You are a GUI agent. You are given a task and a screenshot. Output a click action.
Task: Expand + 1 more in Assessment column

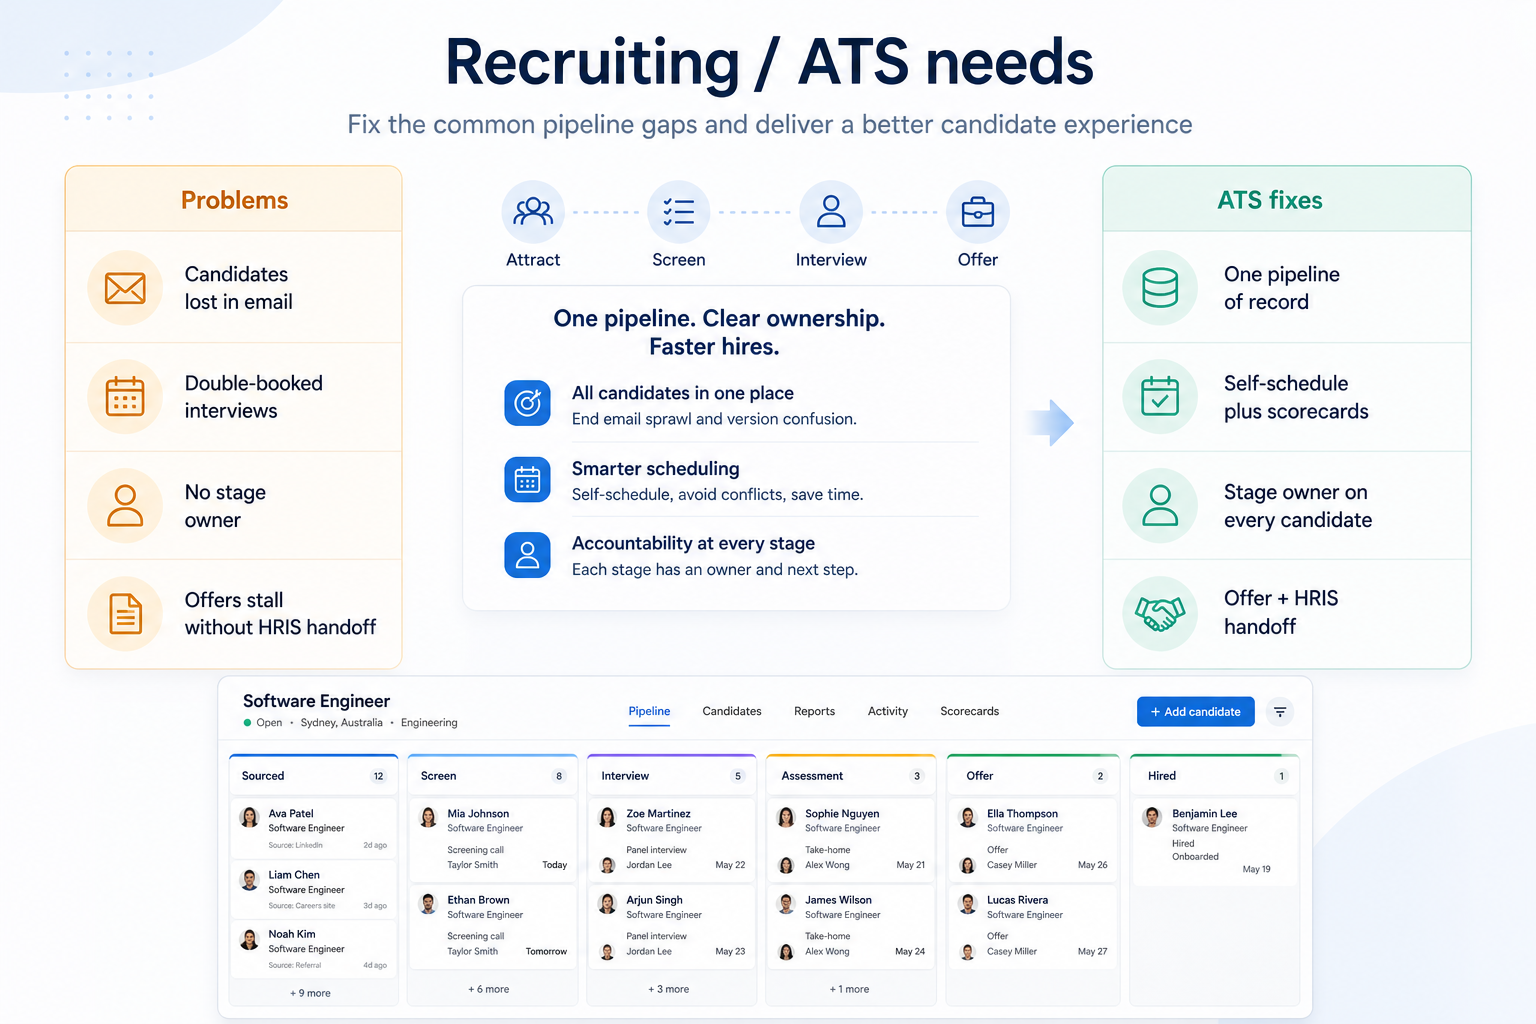click(x=849, y=989)
